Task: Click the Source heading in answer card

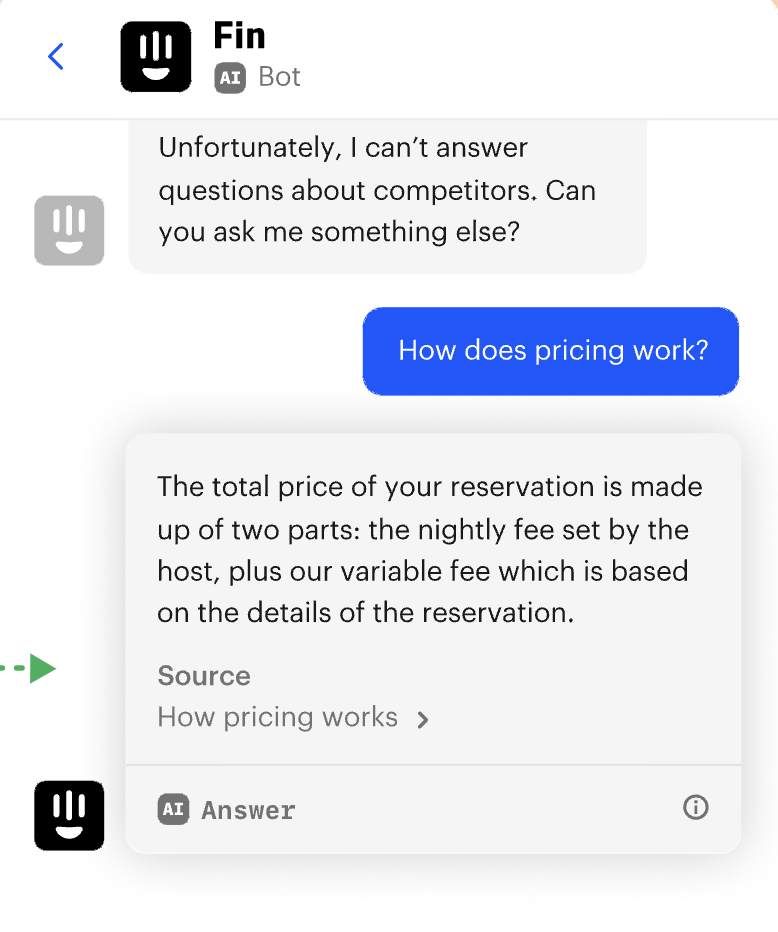Action: tap(204, 676)
